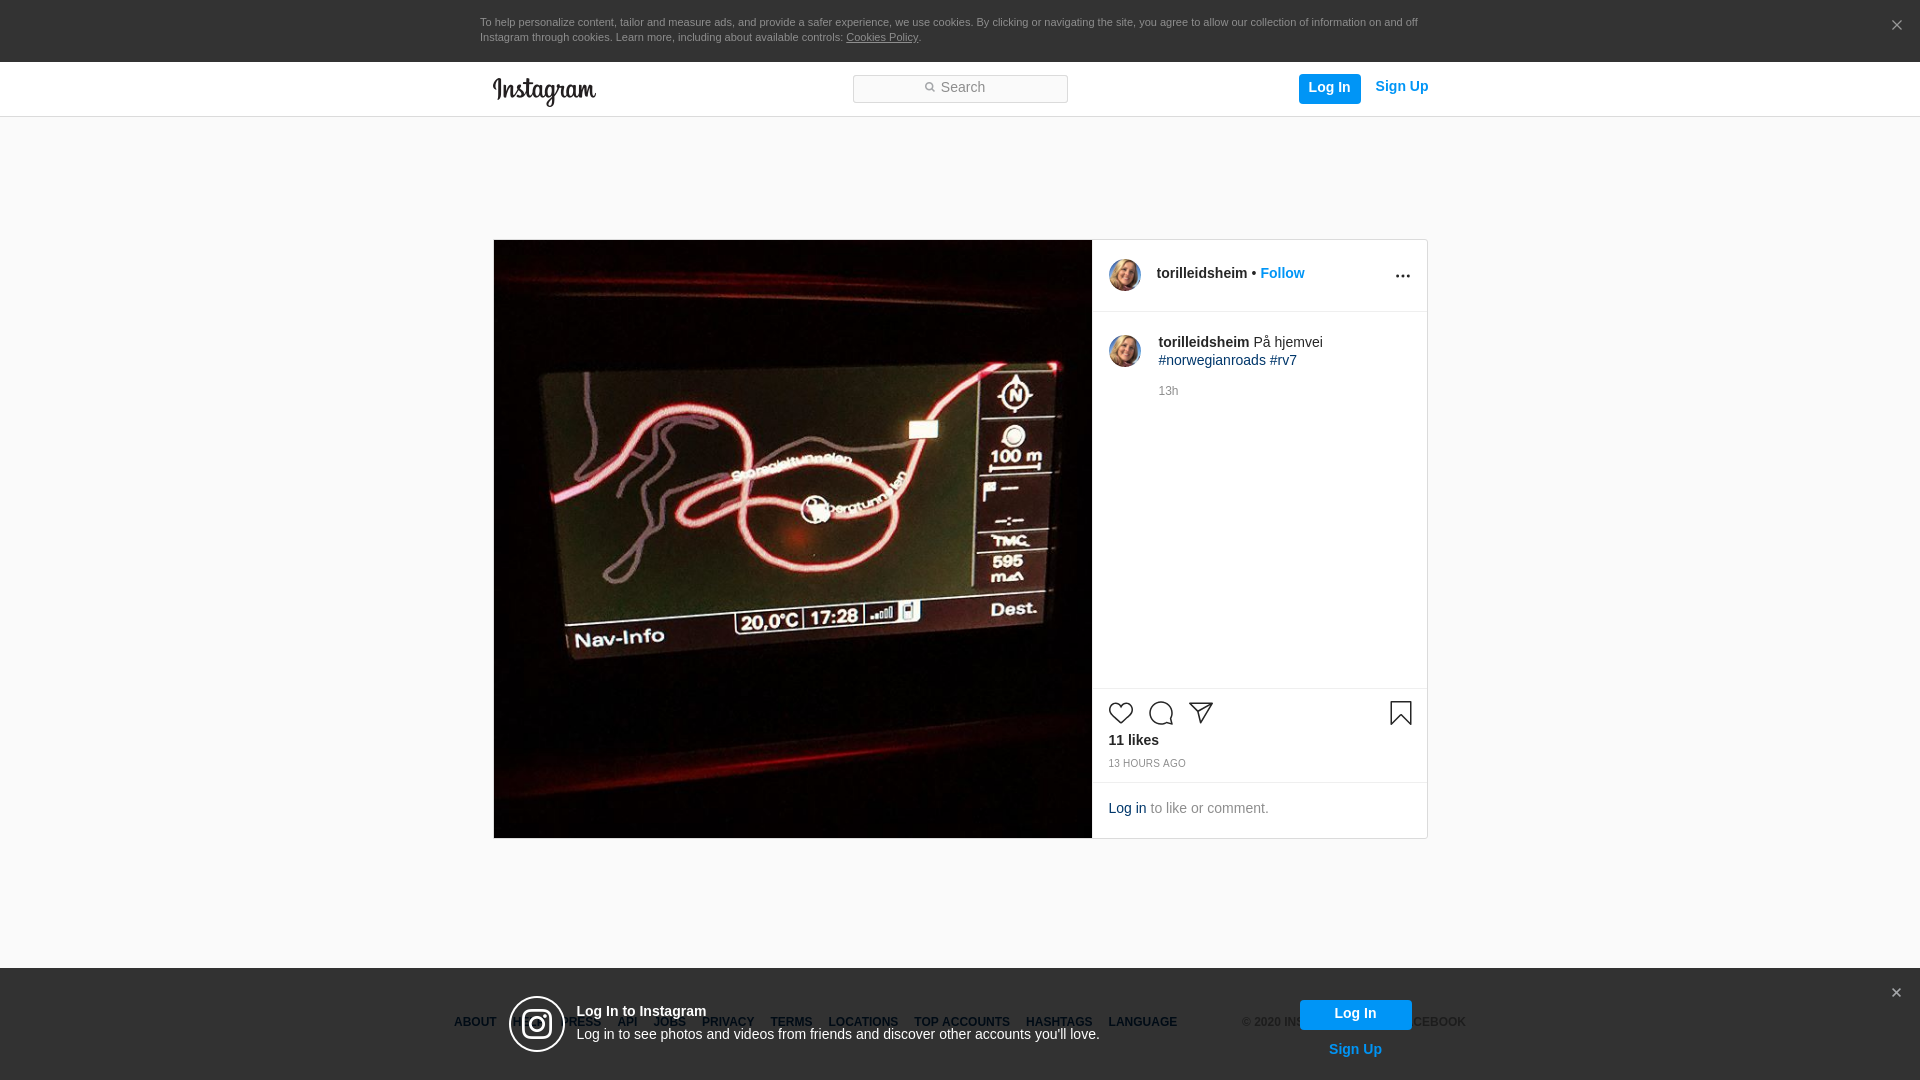Click the Sign Up header link
1920x1080 pixels.
coord(1401,87)
